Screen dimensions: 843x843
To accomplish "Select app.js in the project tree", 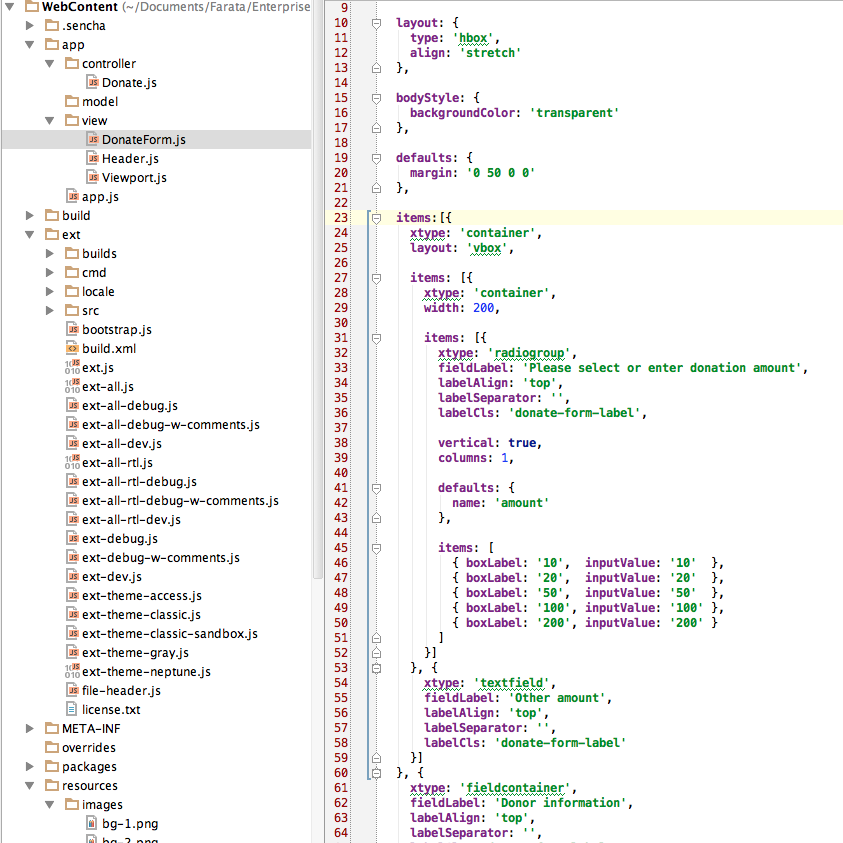I will pos(101,197).
